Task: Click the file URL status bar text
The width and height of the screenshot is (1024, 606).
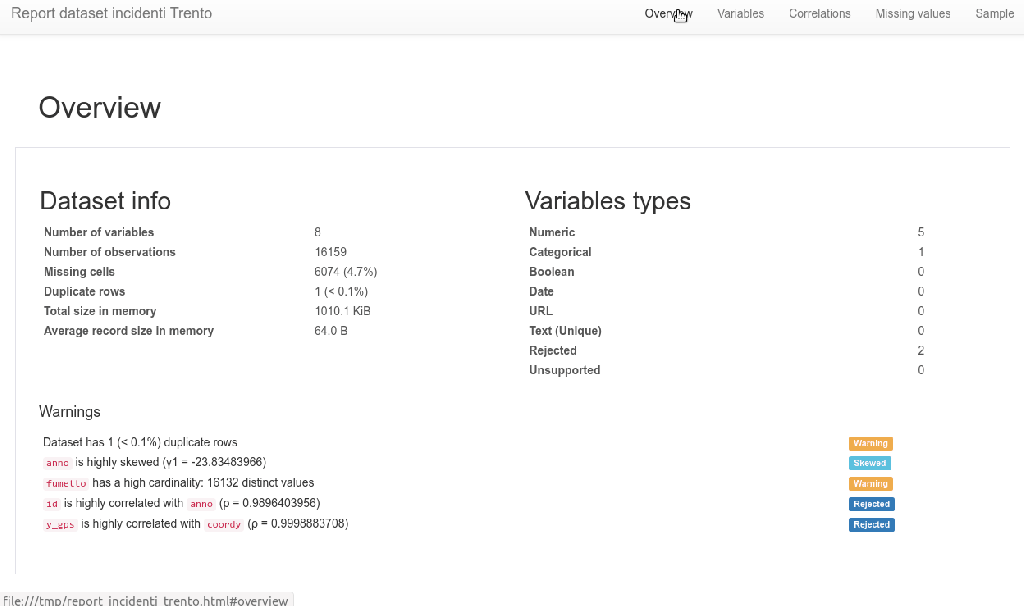Action: 146,600
